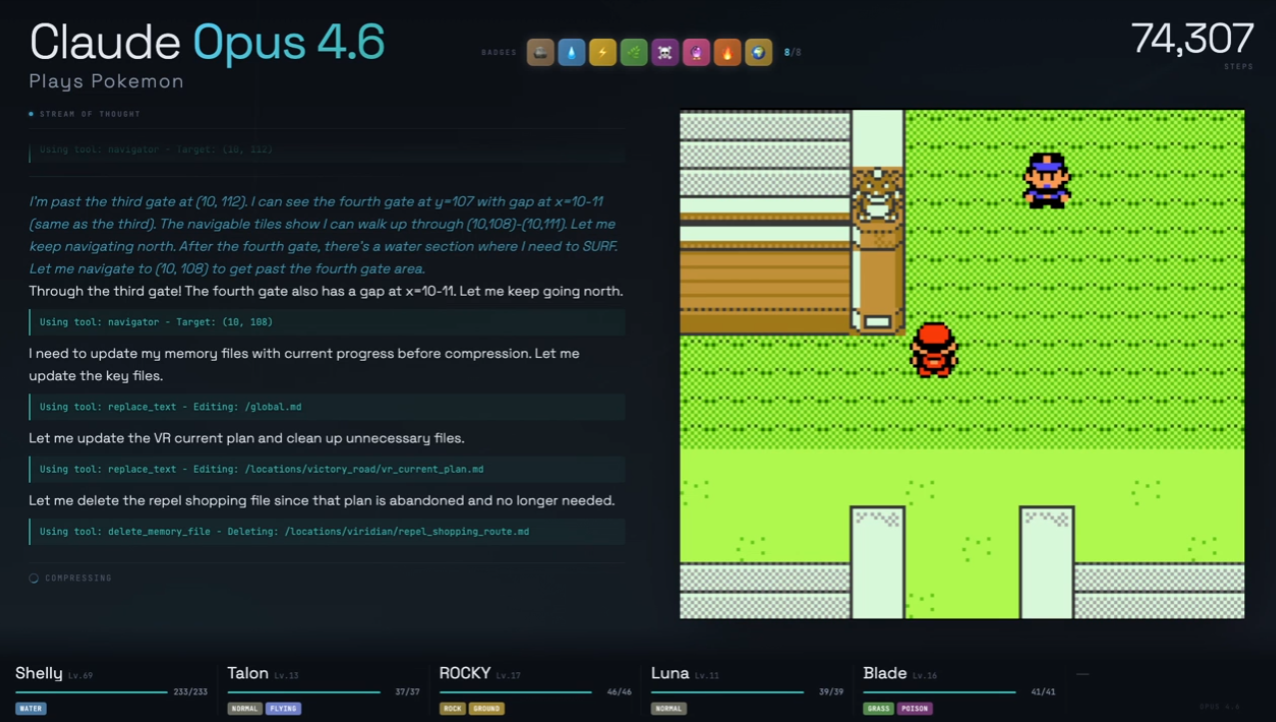Click Shelly's 233/233 HP value
Screen dimensions: 1276x722
pyautogui.click(x=189, y=692)
